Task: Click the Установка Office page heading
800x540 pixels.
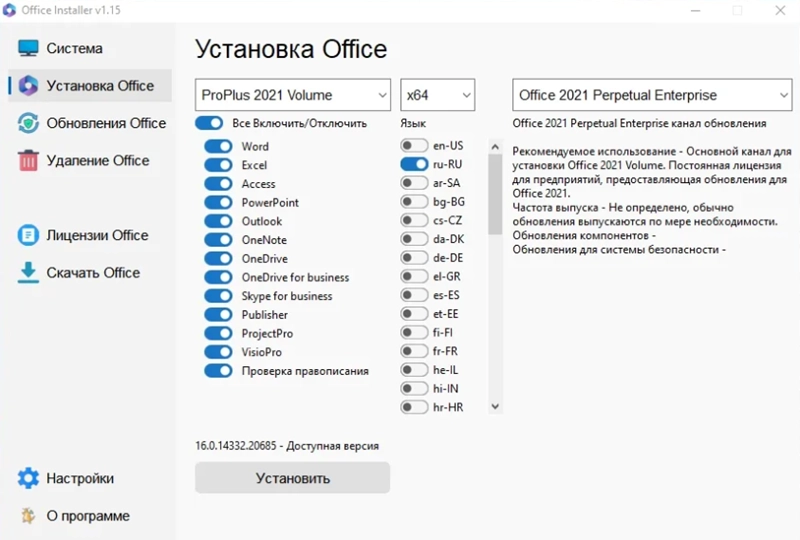Action: click(291, 50)
